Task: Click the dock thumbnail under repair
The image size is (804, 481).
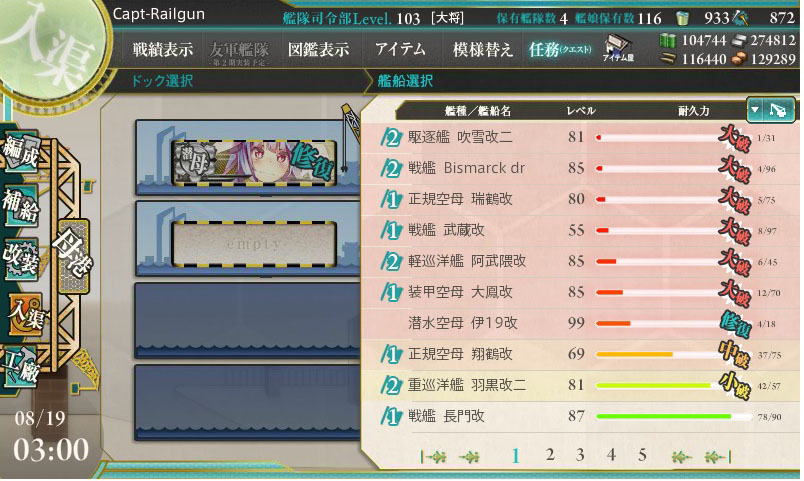Action: tap(254, 162)
